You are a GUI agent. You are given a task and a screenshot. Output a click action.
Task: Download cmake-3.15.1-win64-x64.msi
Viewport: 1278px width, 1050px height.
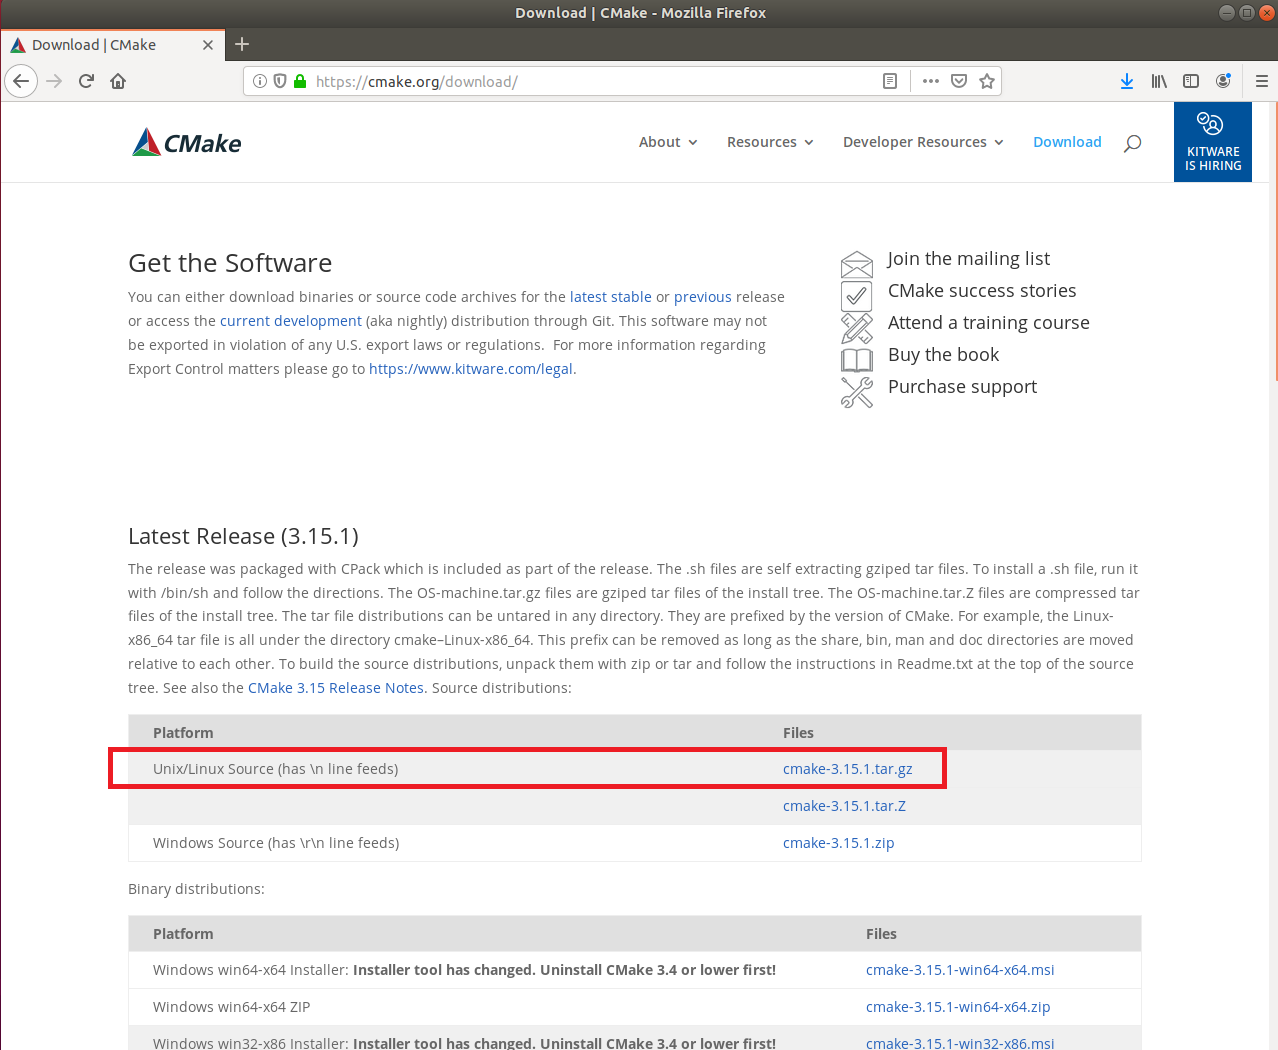(x=960, y=970)
